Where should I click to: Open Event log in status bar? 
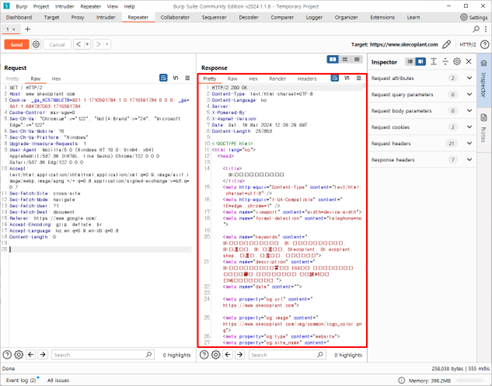[x=21, y=380]
